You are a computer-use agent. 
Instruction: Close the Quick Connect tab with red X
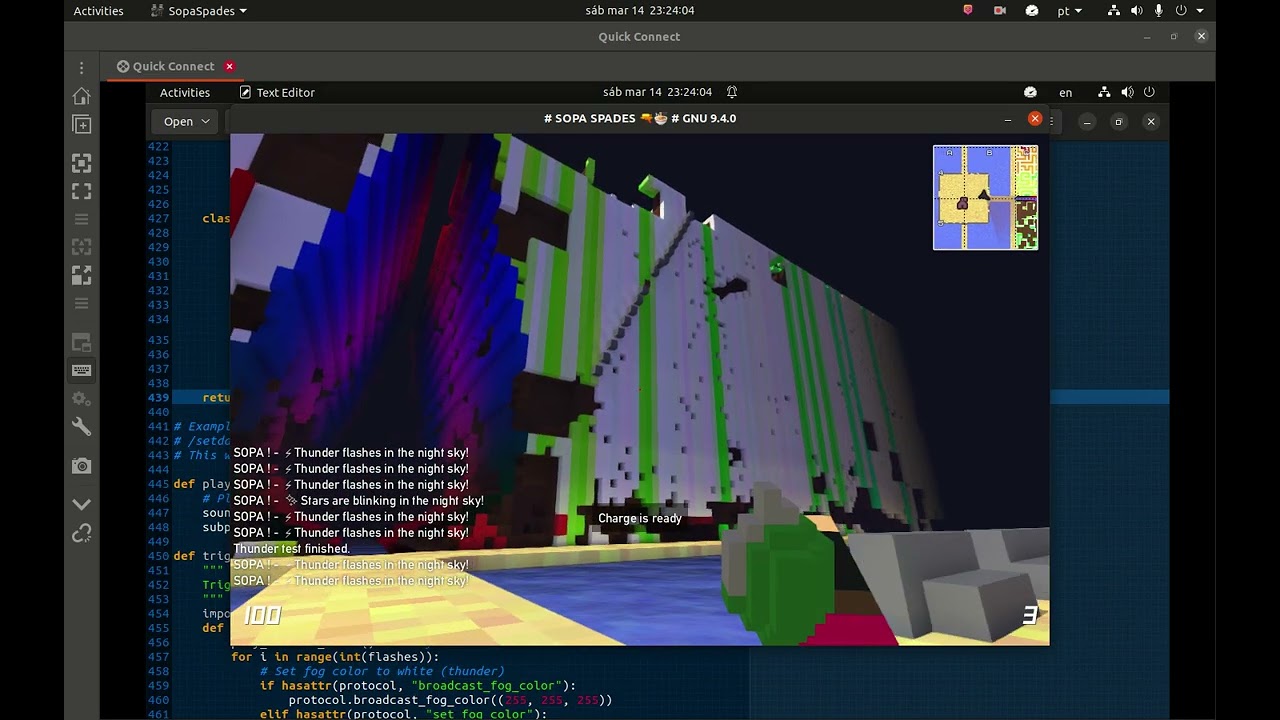coord(229,66)
